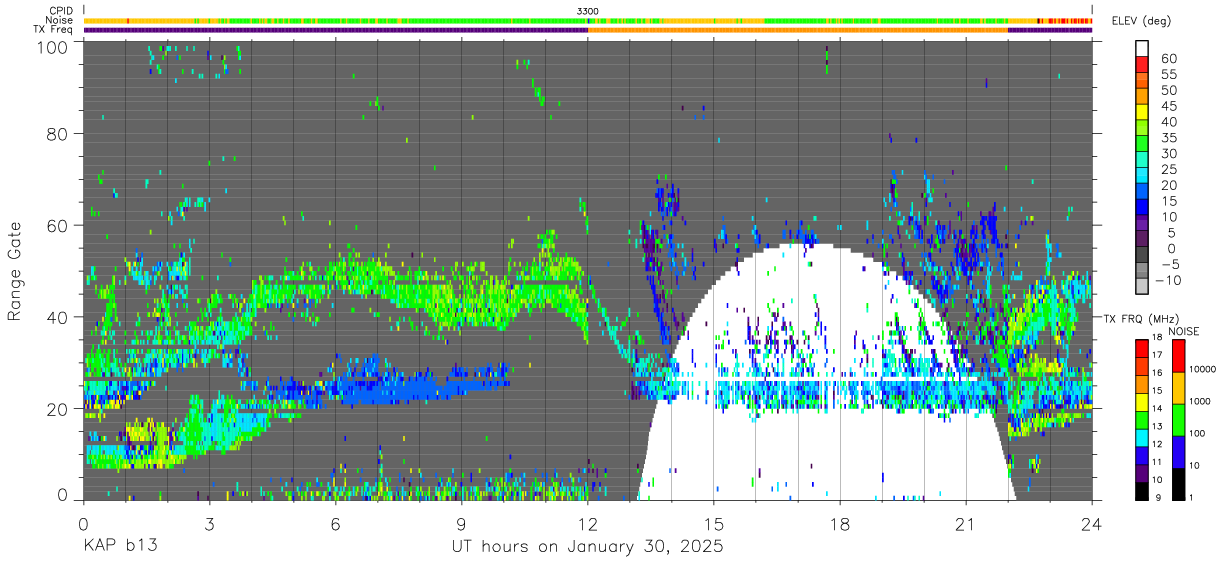
Task: Click the 80 tick on Range Gate axis
Action: 58,133
